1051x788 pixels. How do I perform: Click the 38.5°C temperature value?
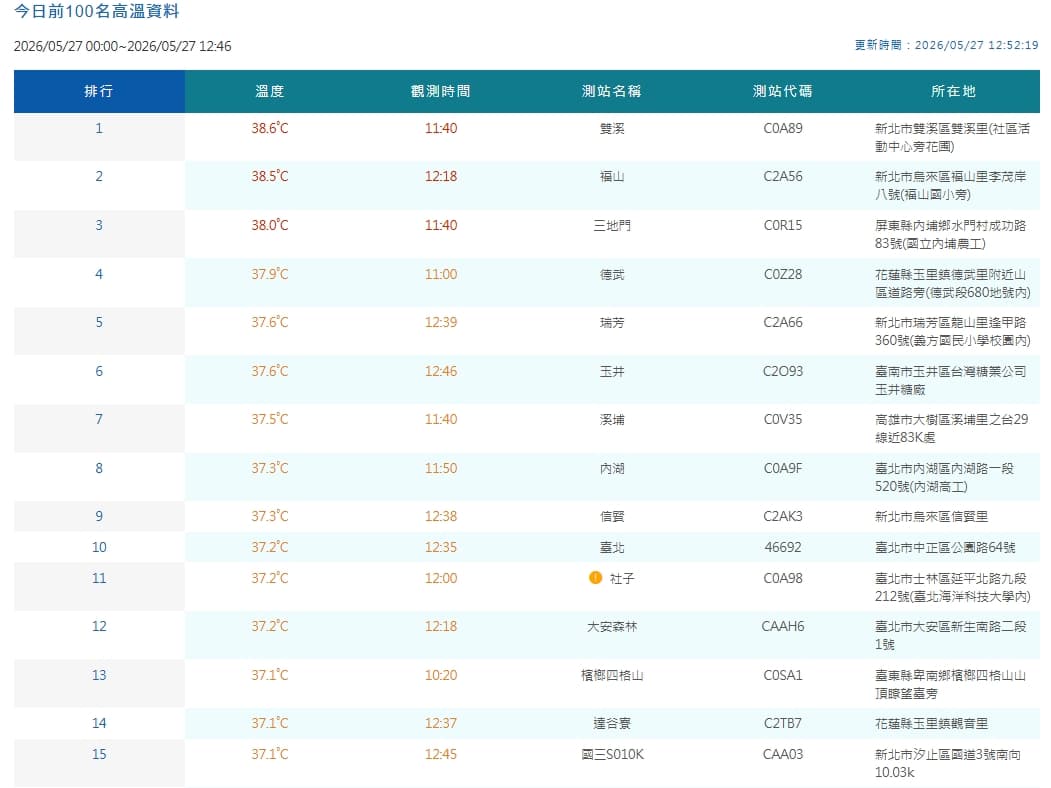point(270,177)
